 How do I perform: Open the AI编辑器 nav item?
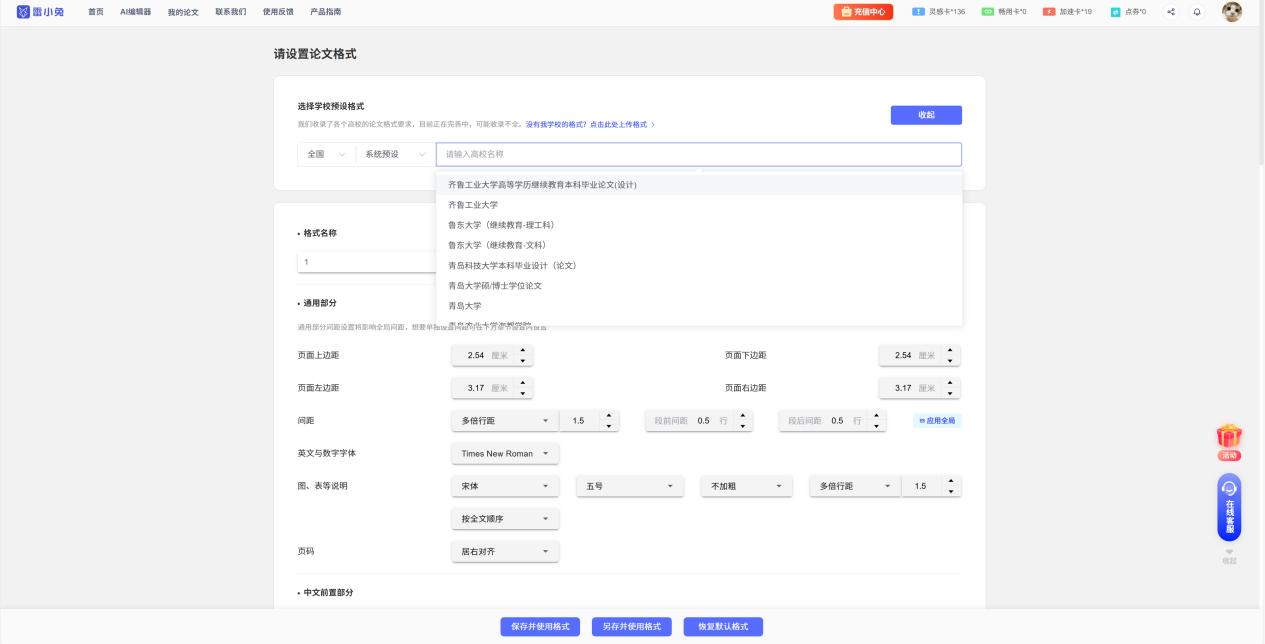pyautogui.click(x=135, y=12)
